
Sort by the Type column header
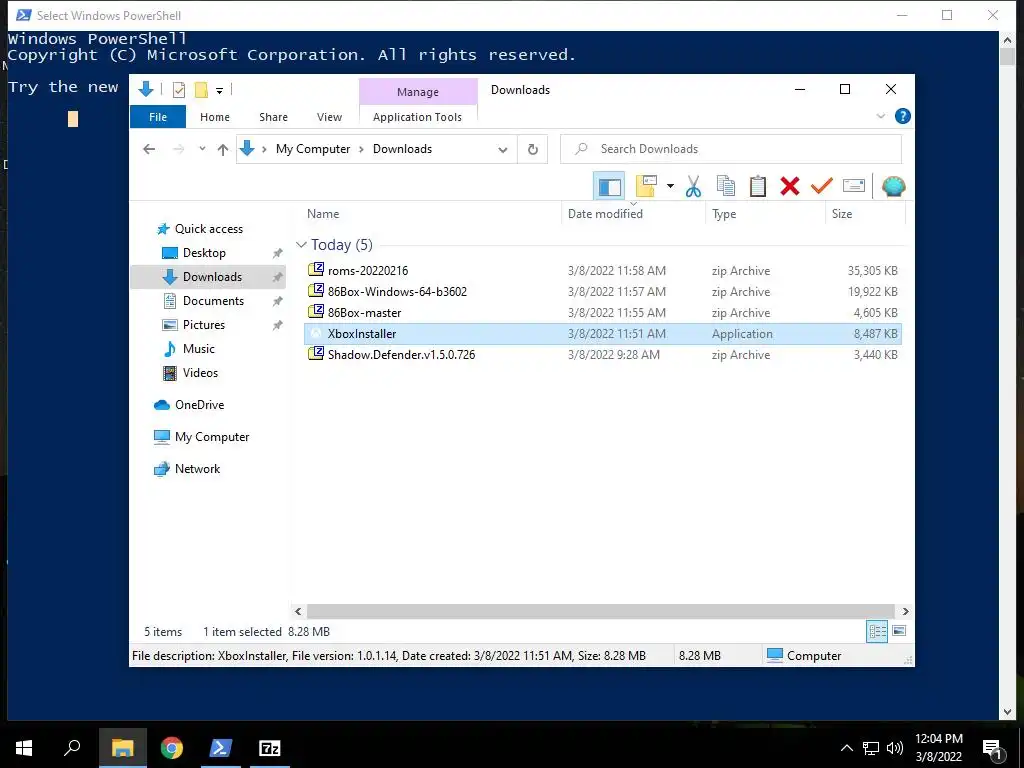[724, 214]
